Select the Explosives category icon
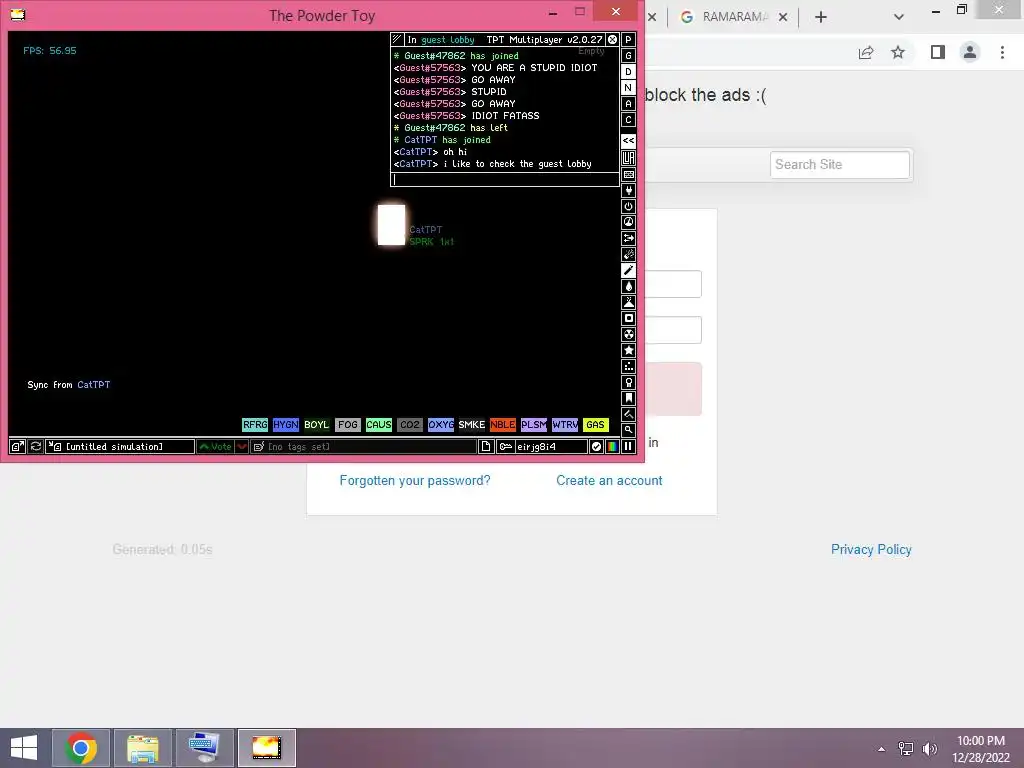Image resolution: width=1024 pixels, height=768 pixels. 628,254
